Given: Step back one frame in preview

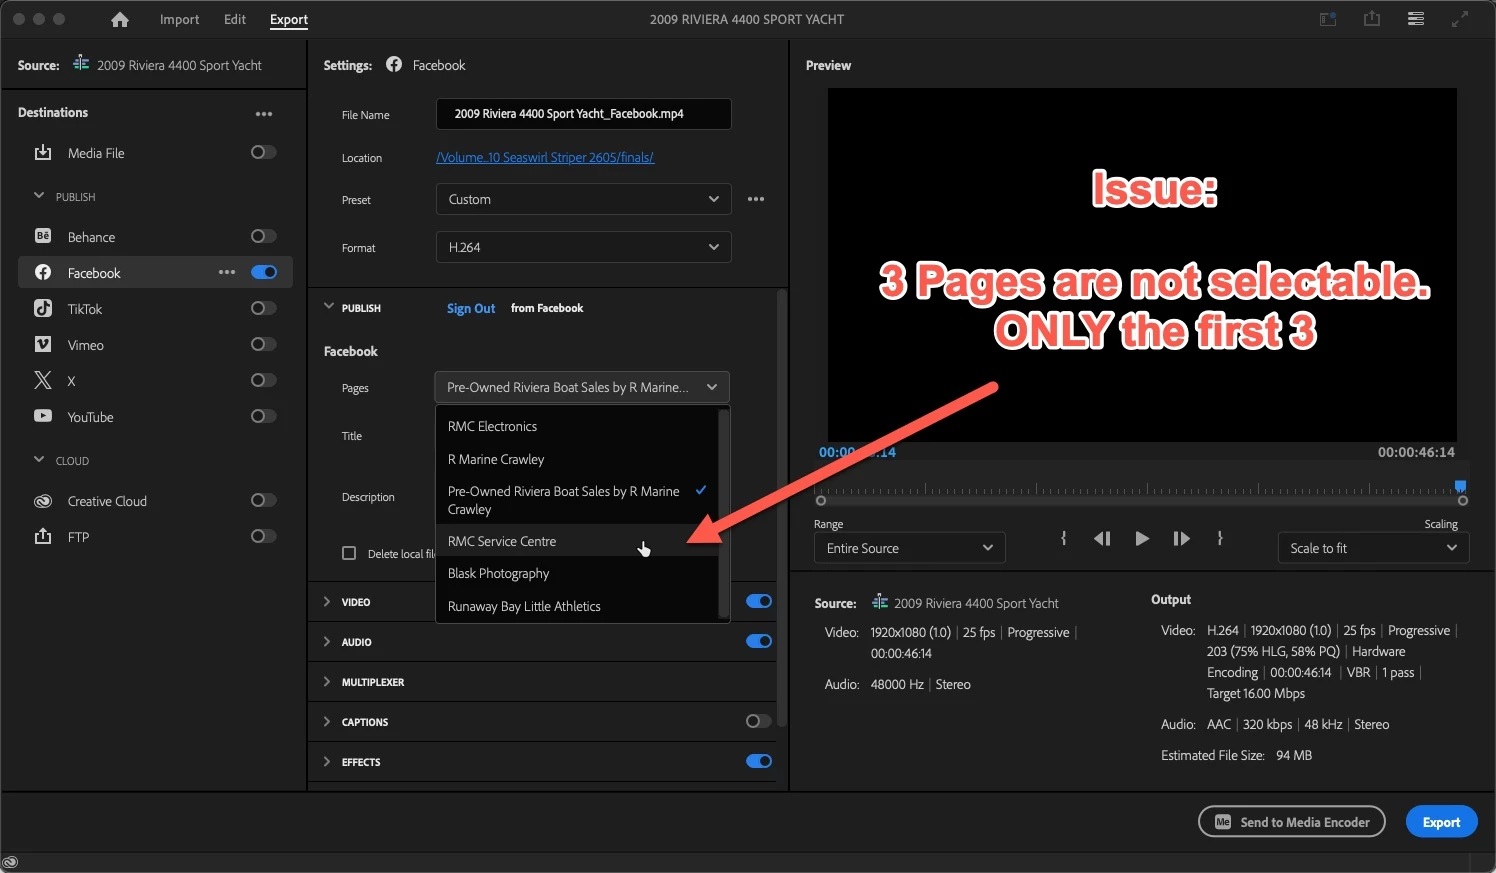Looking at the screenshot, I should (1102, 538).
